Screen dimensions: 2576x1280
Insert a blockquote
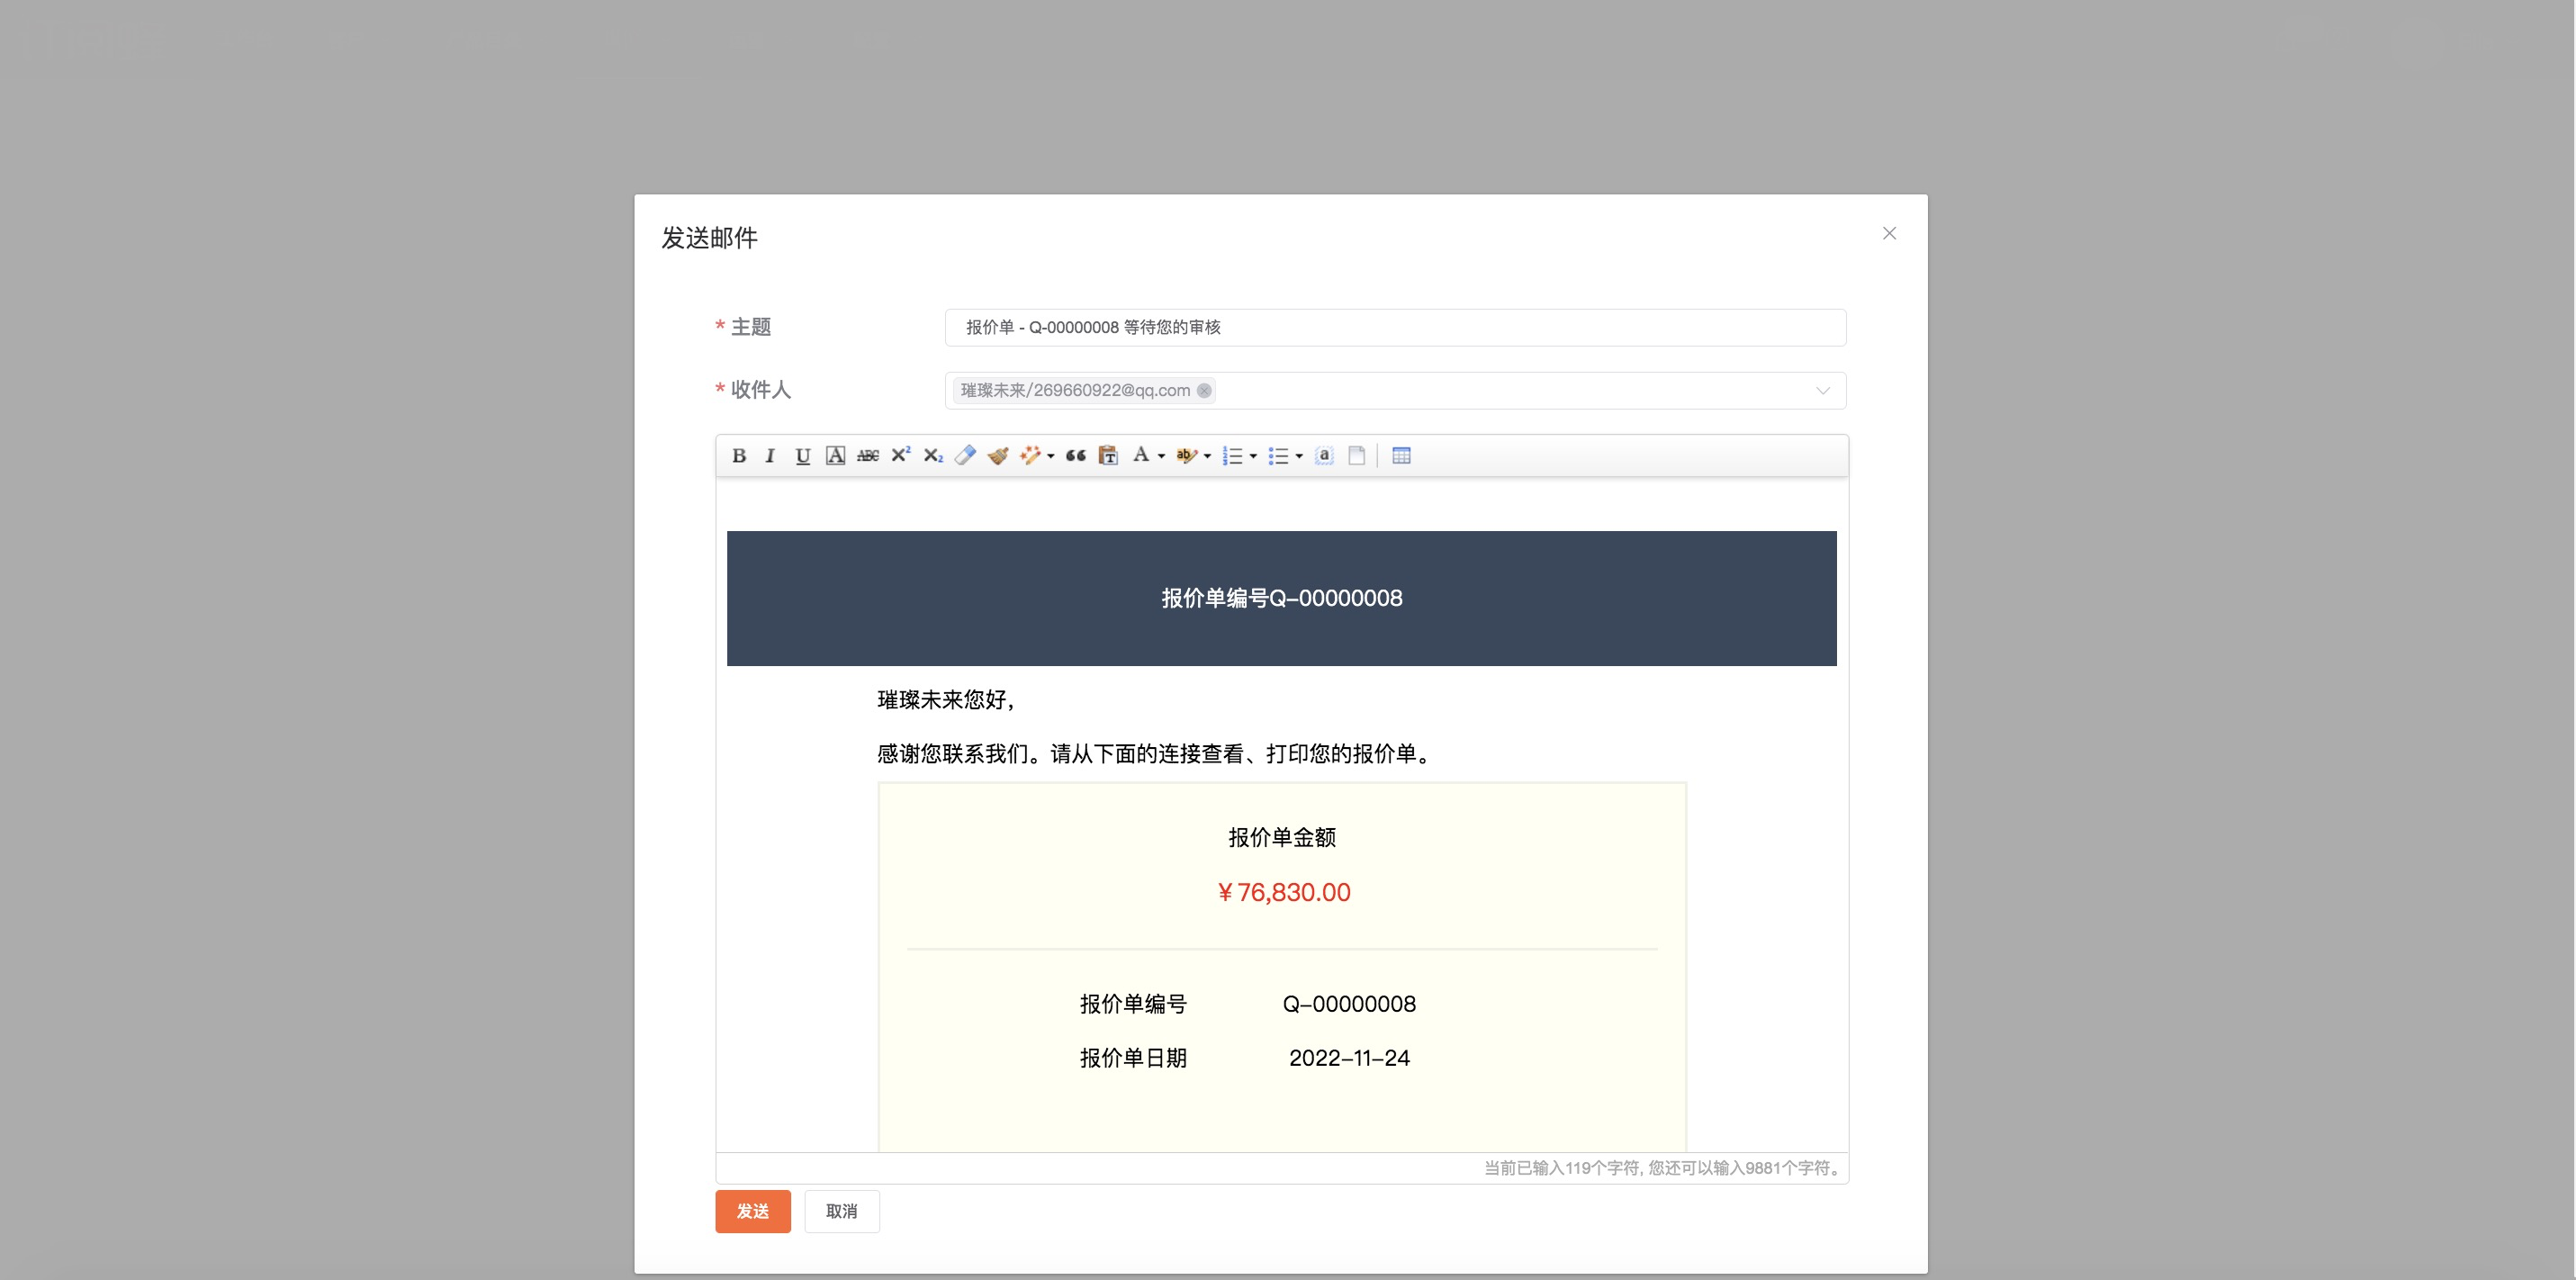(x=1076, y=456)
